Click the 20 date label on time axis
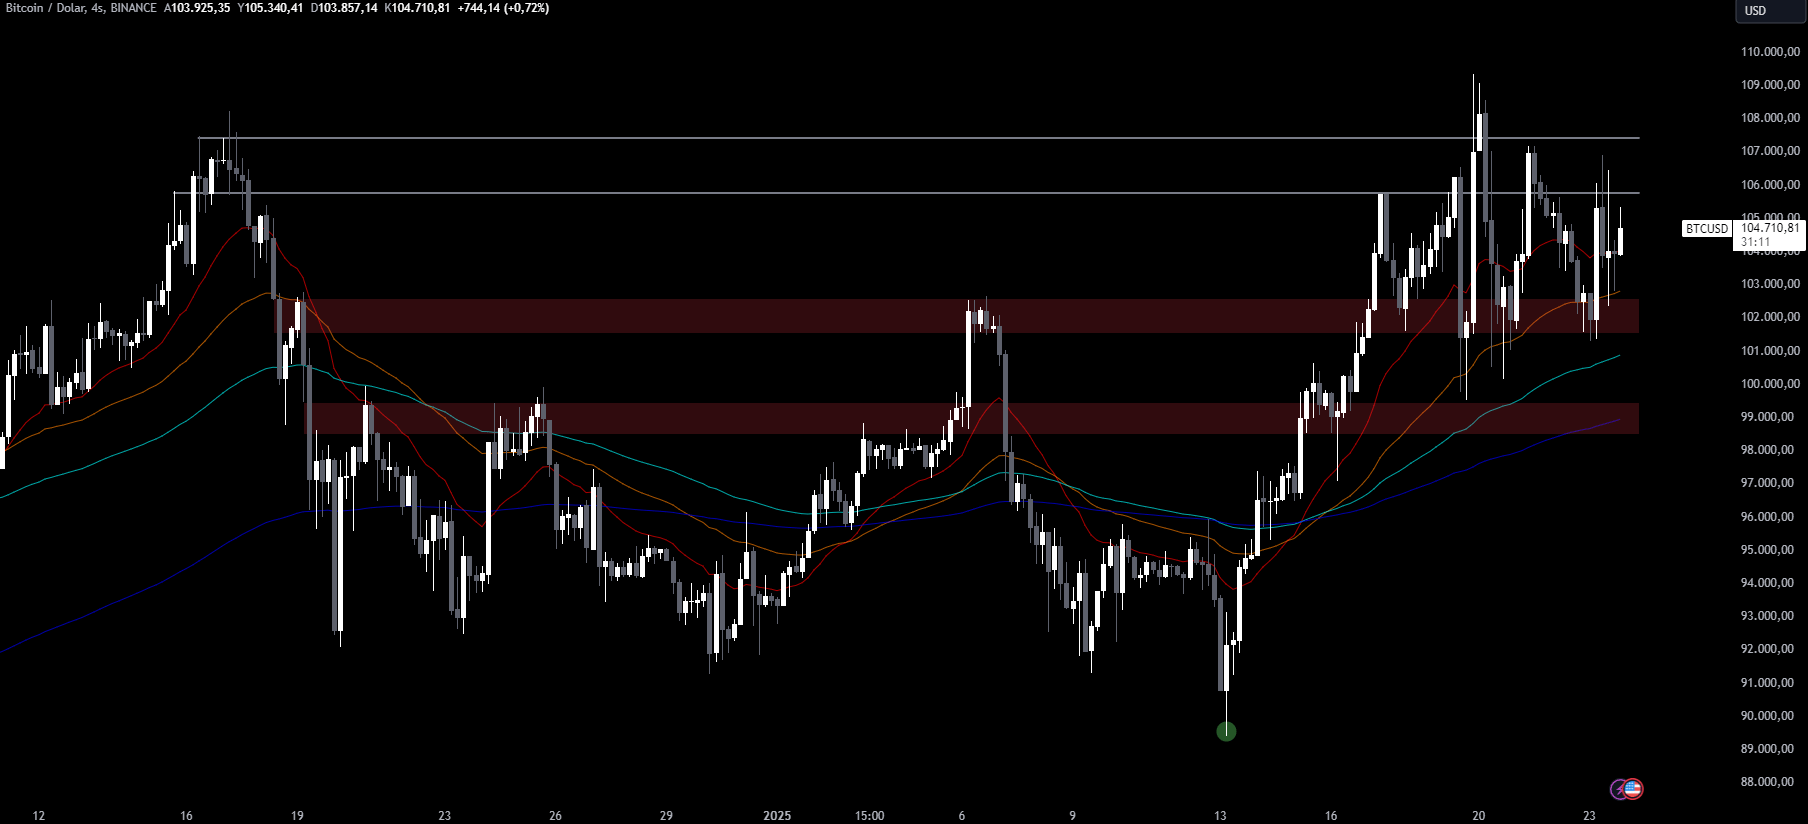Image resolution: width=1808 pixels, height=824 pixels. click(1479, 816)
